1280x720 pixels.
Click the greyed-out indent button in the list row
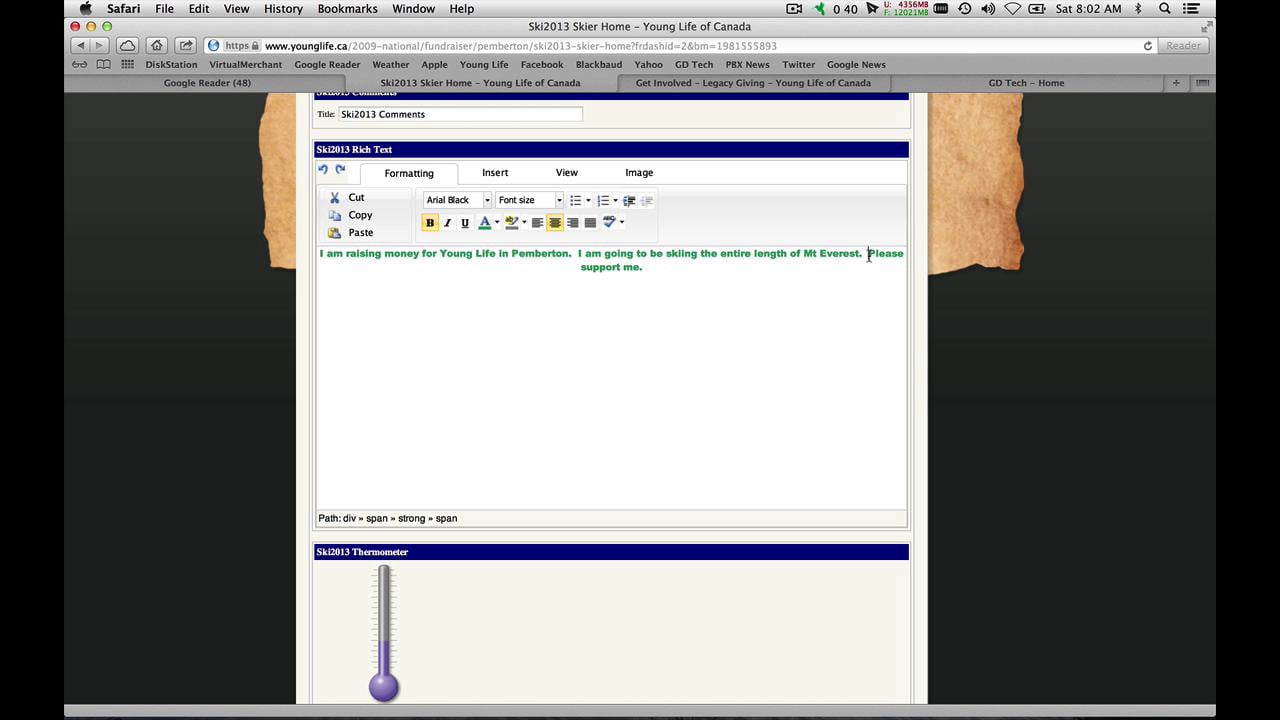click(x=647, y=201)
